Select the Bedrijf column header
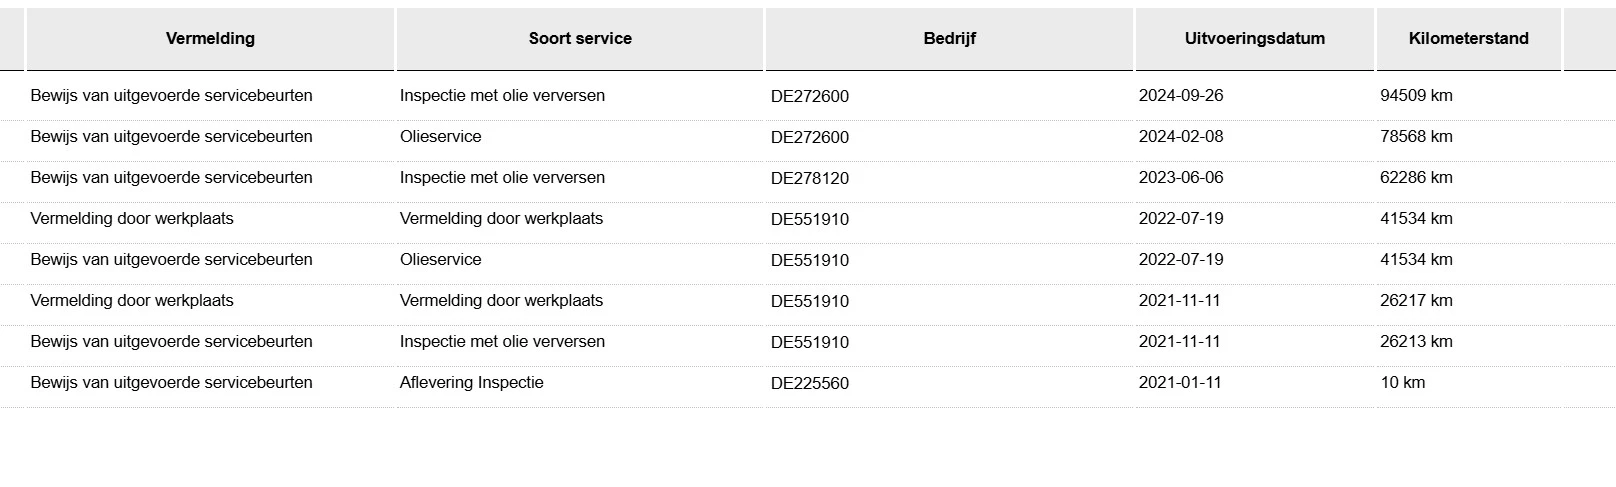 (949, 39)
